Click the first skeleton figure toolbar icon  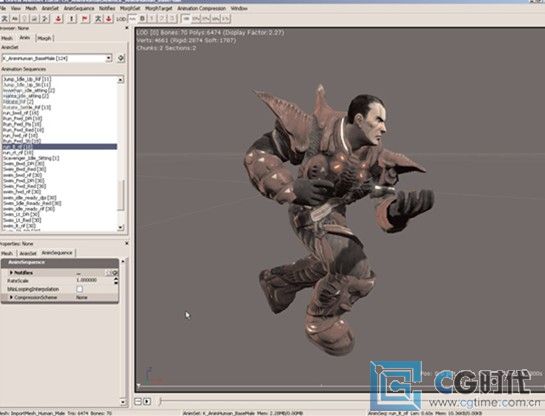tap(5, 19)
